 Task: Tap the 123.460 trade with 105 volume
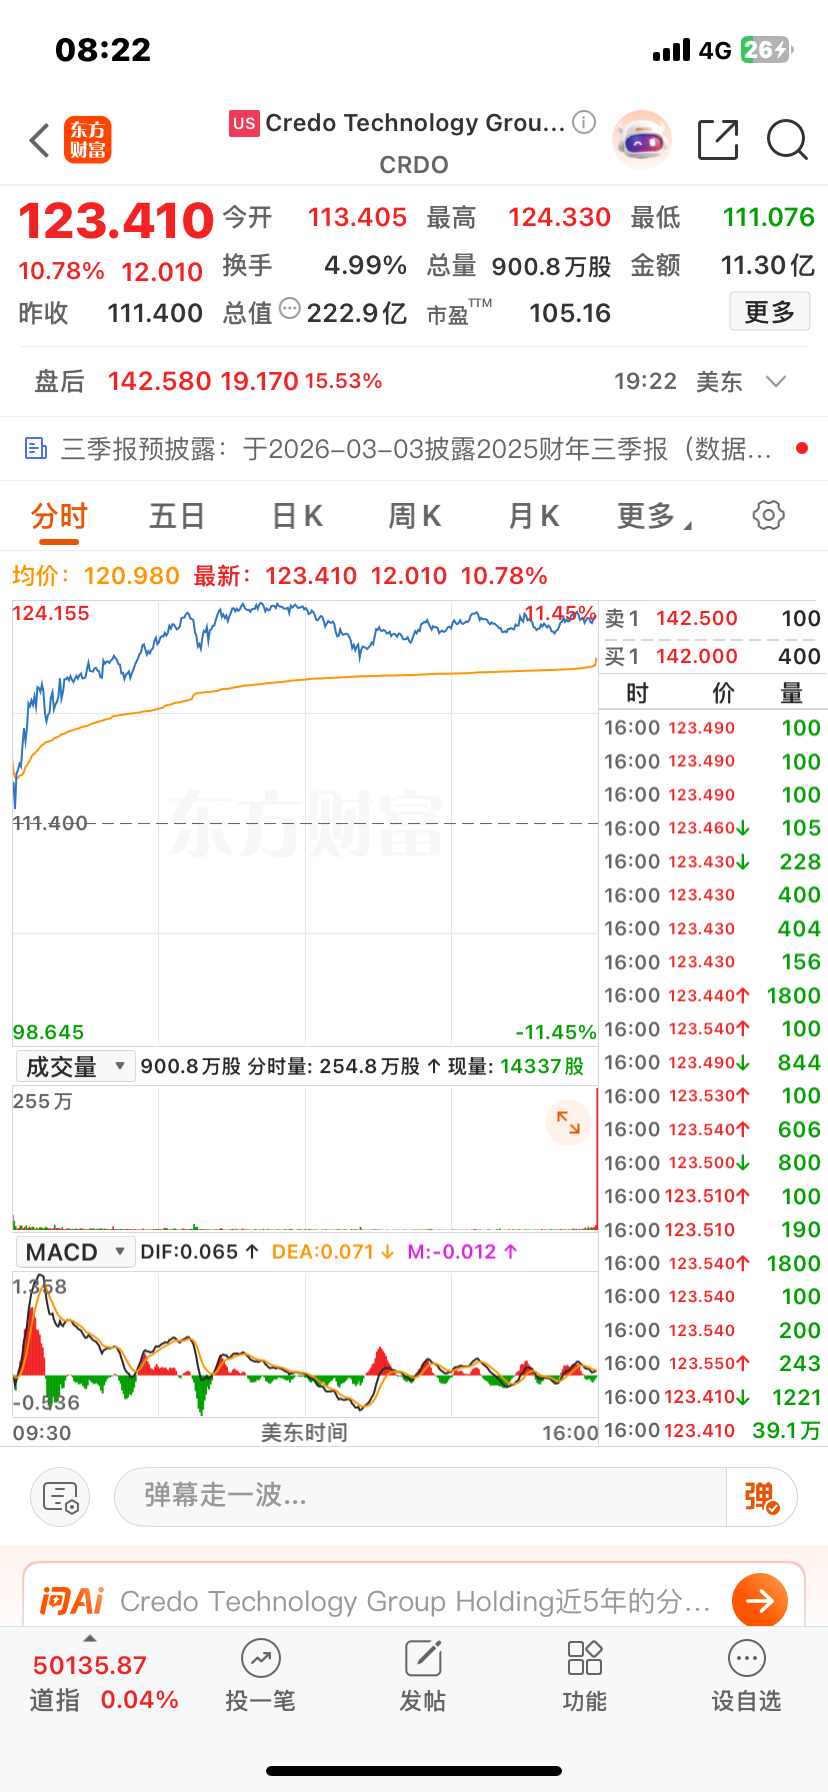712,828
